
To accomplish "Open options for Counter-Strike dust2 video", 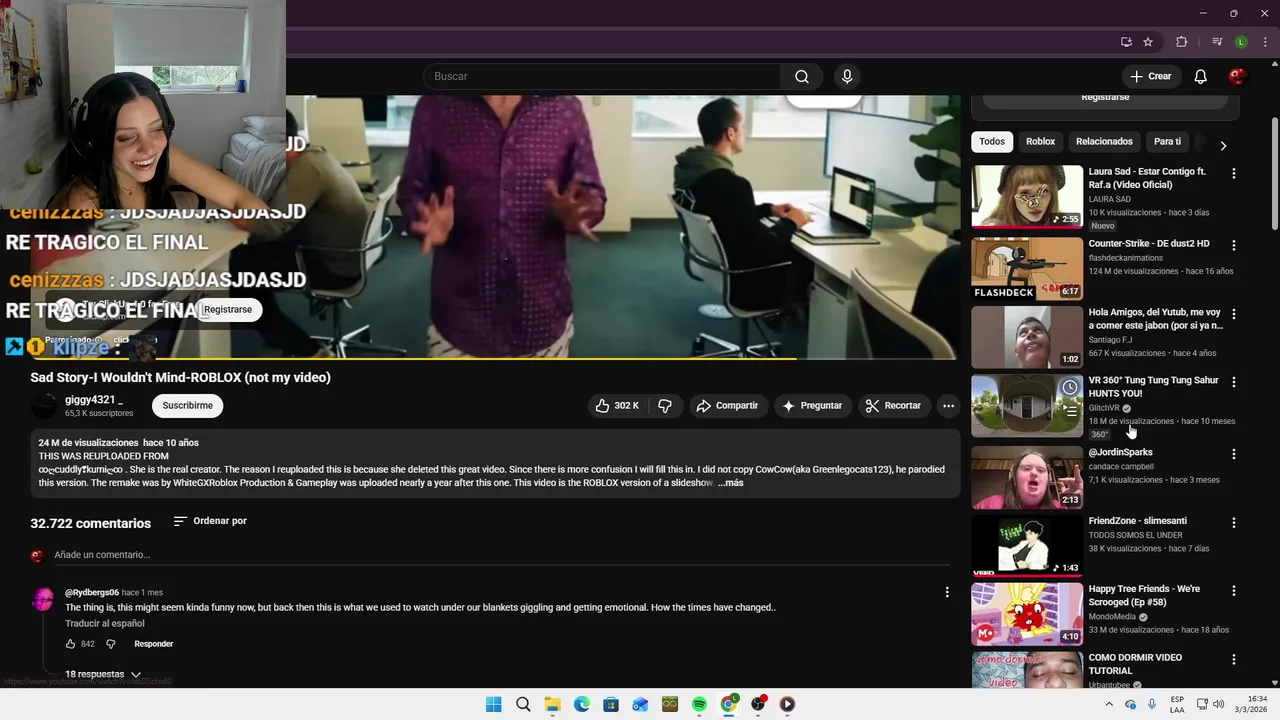I will pos(1233,245).
